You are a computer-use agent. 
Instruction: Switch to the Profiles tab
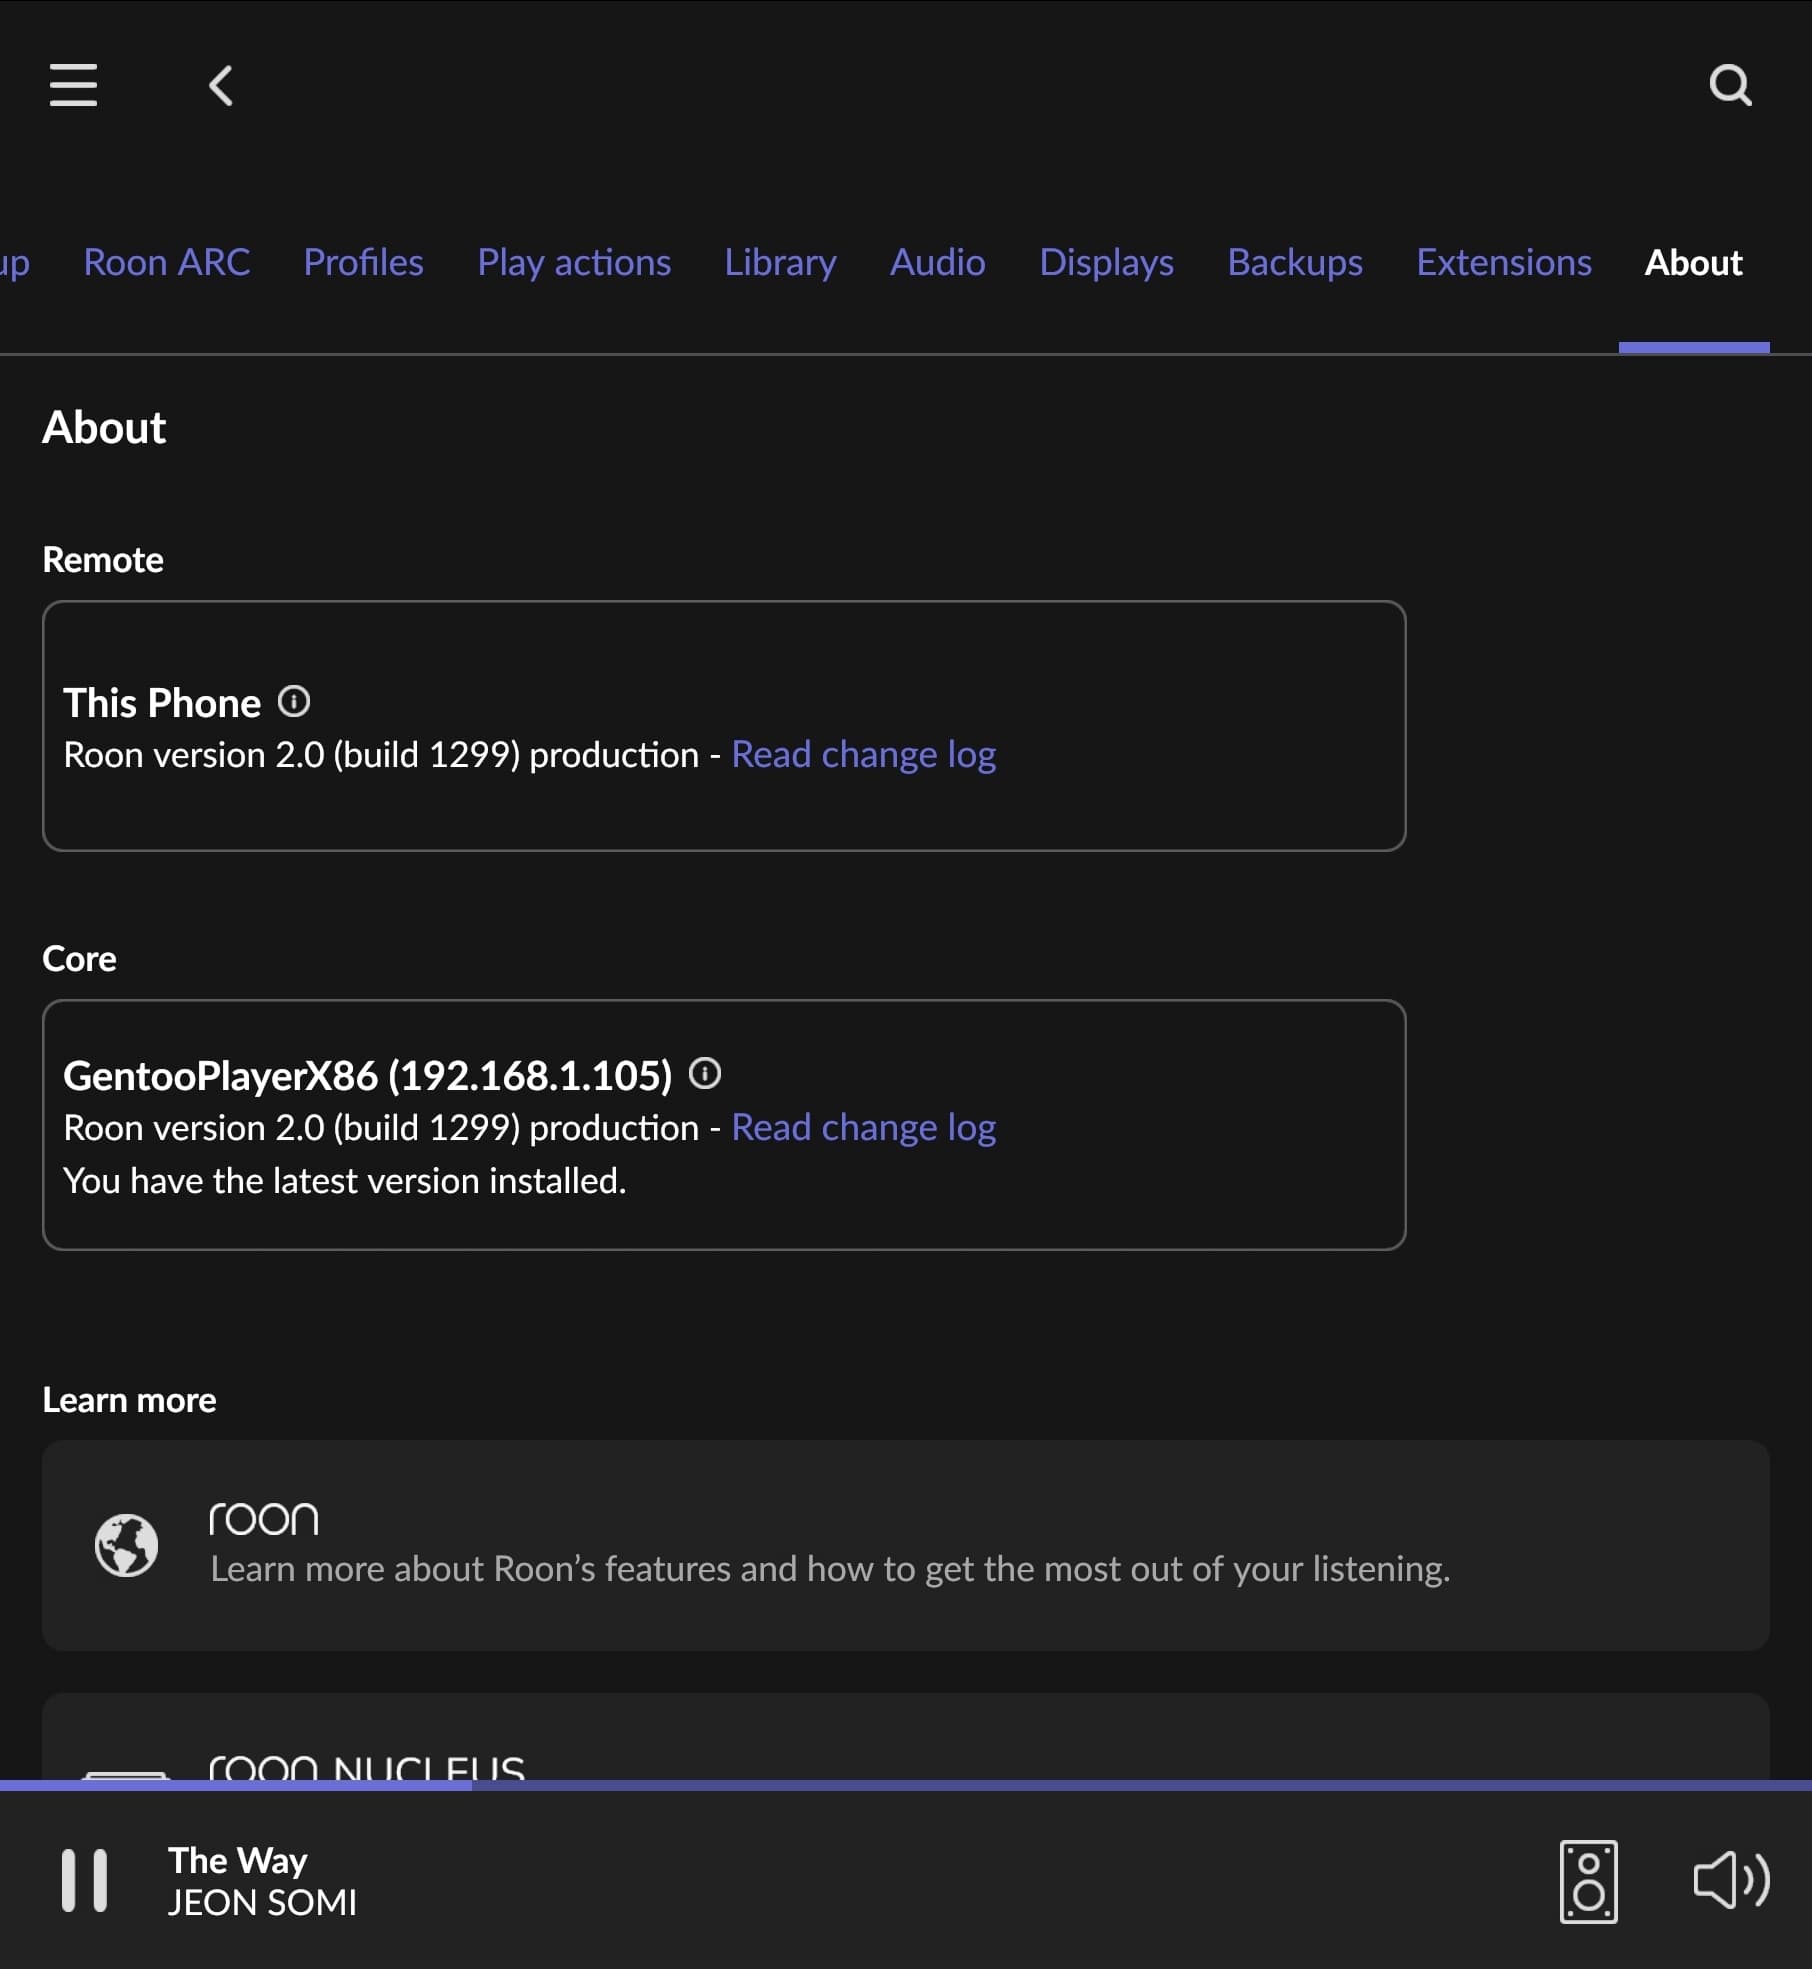pyautogui.click(x=363, y=262)
